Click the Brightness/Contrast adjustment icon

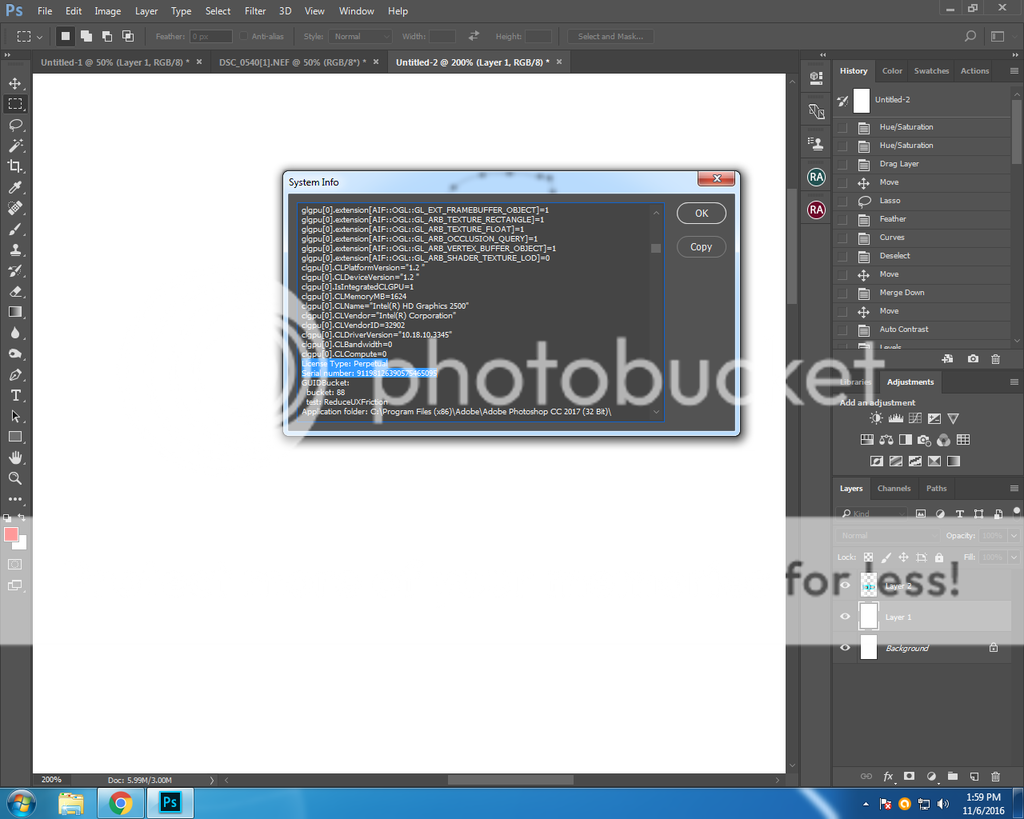coord(876,419)
